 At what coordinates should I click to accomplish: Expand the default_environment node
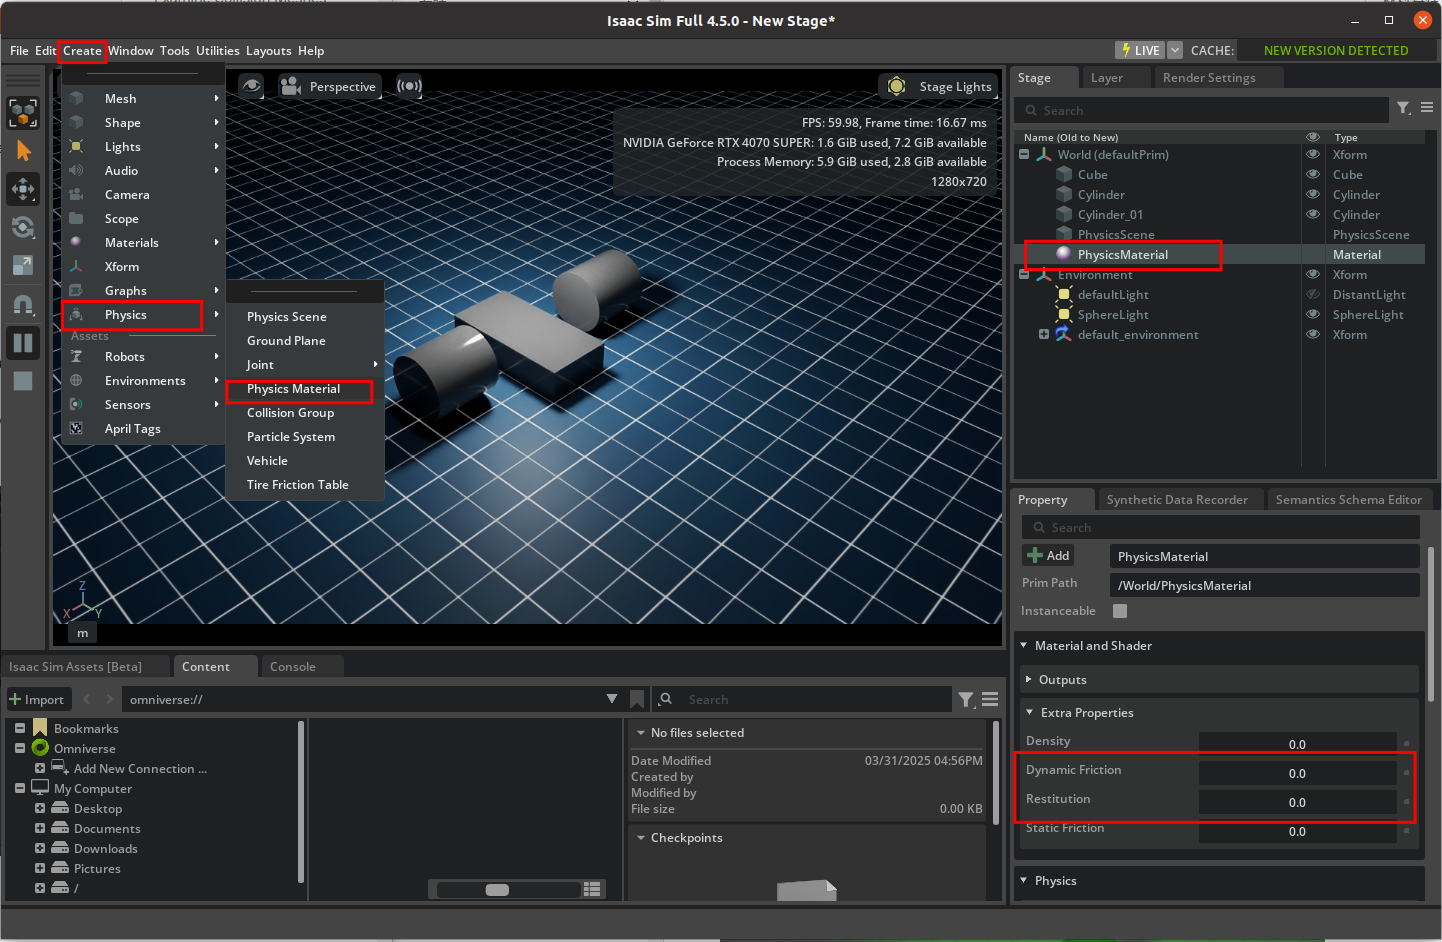(1044, 334)
